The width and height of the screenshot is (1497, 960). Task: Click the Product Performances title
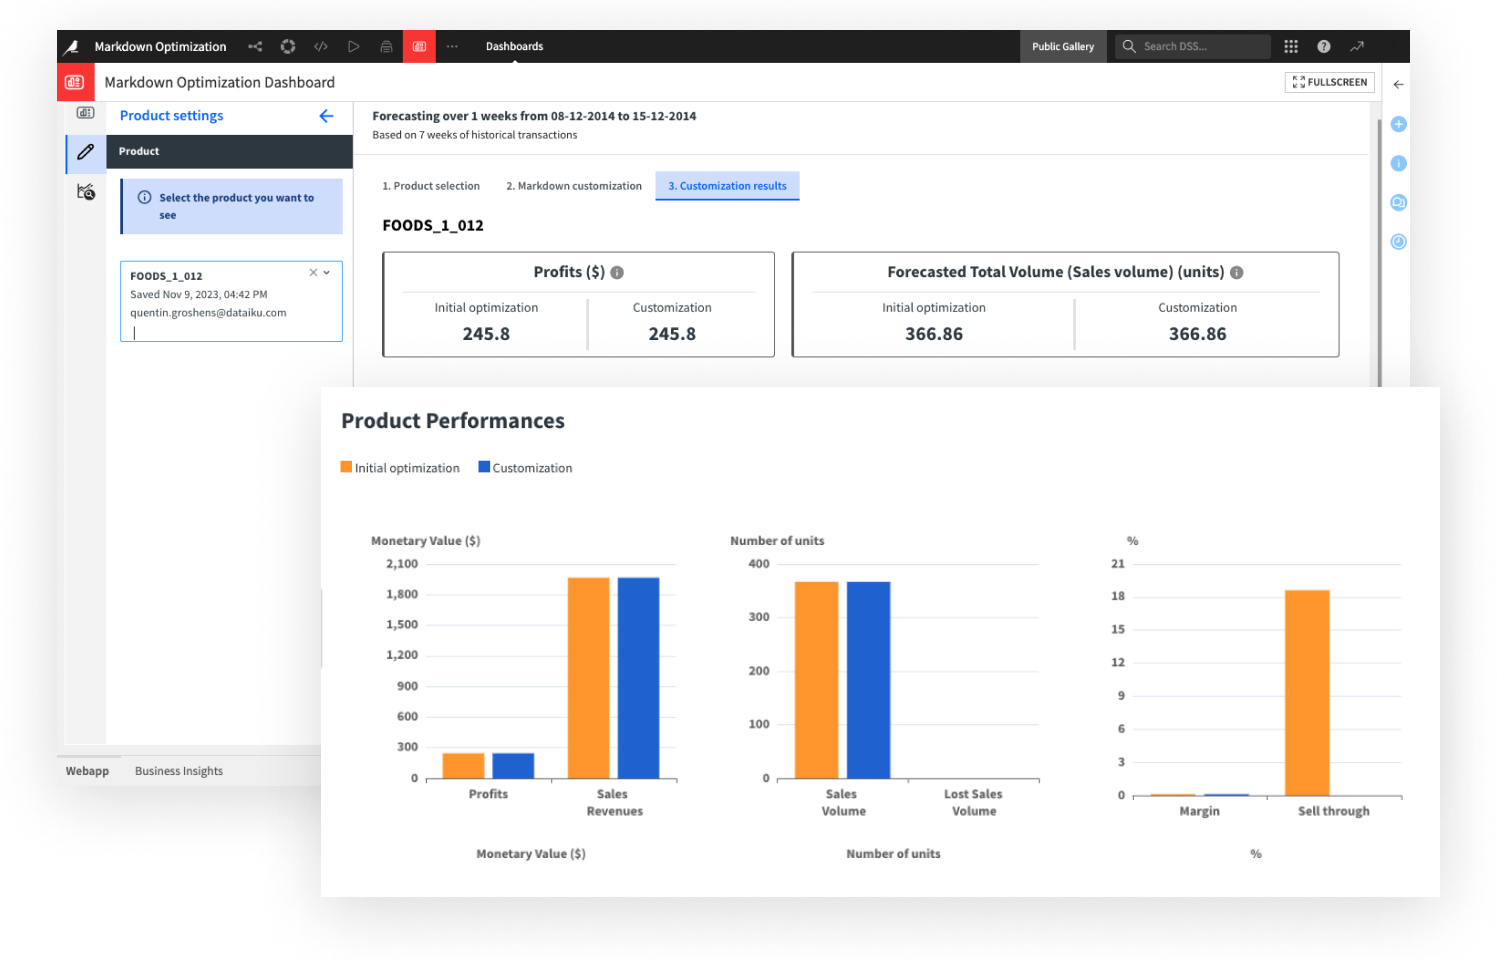point(453,421)
